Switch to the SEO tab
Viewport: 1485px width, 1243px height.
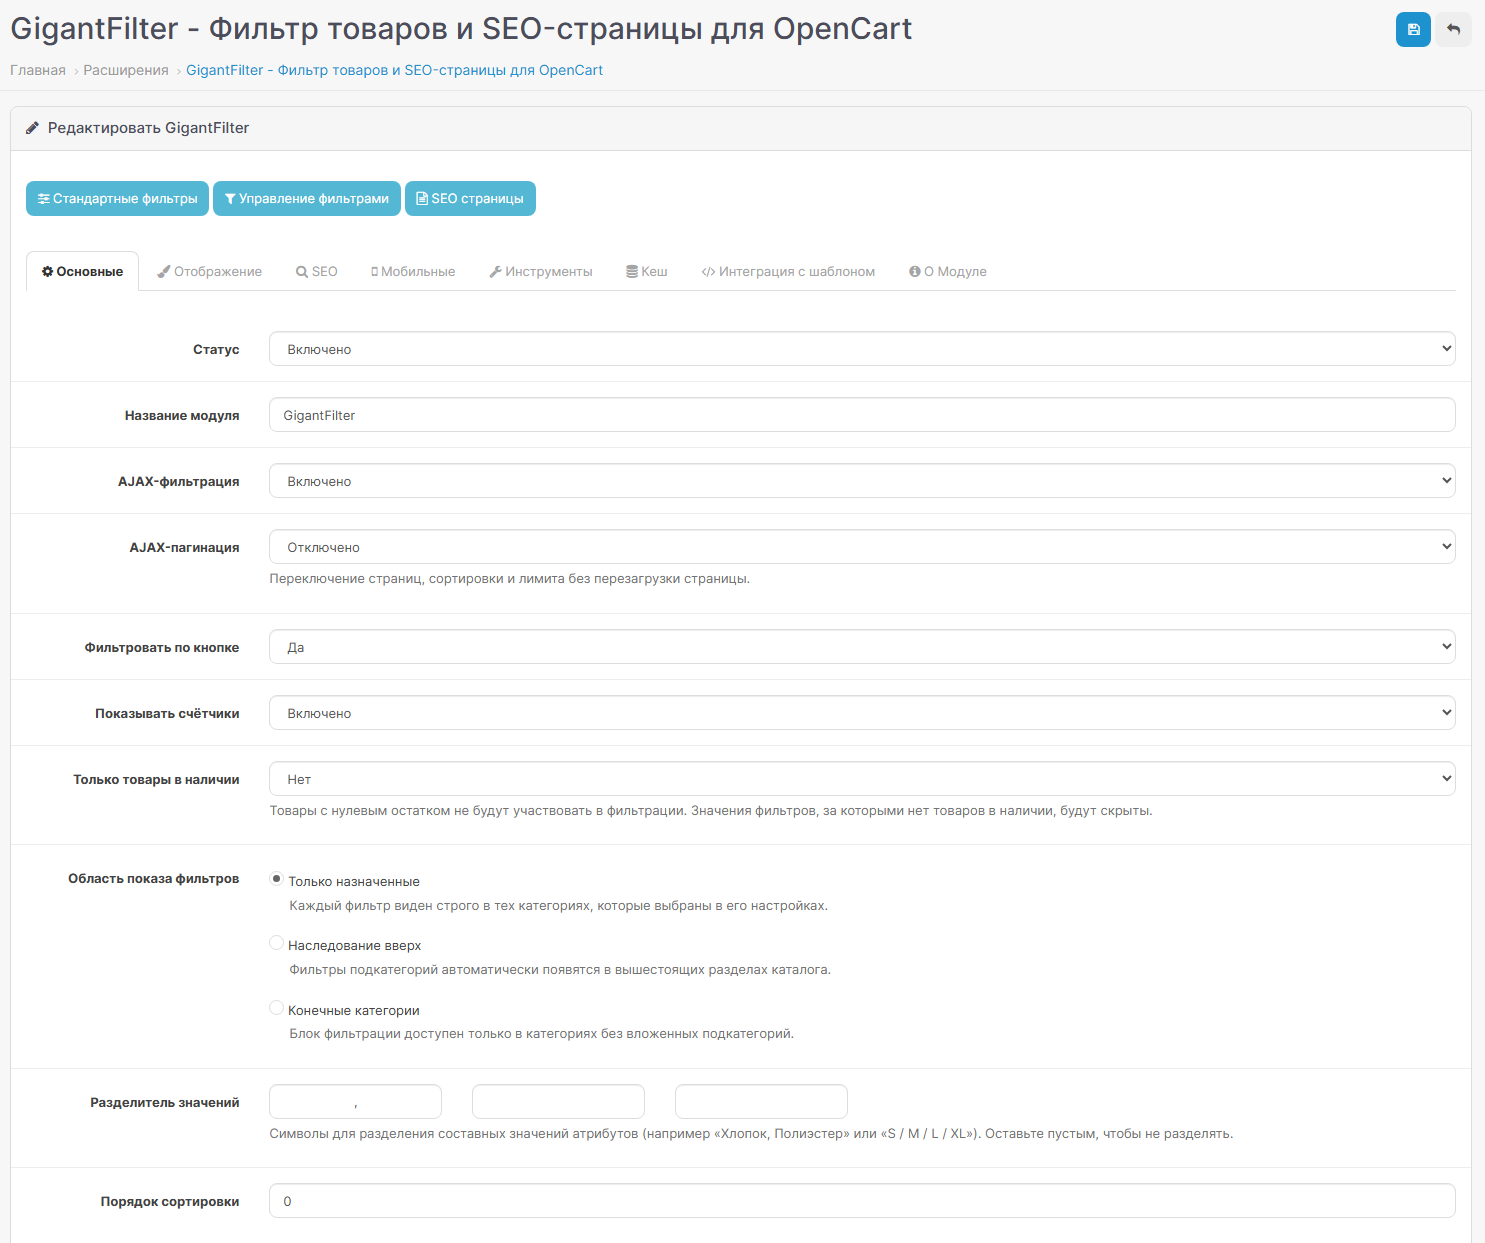317,271
